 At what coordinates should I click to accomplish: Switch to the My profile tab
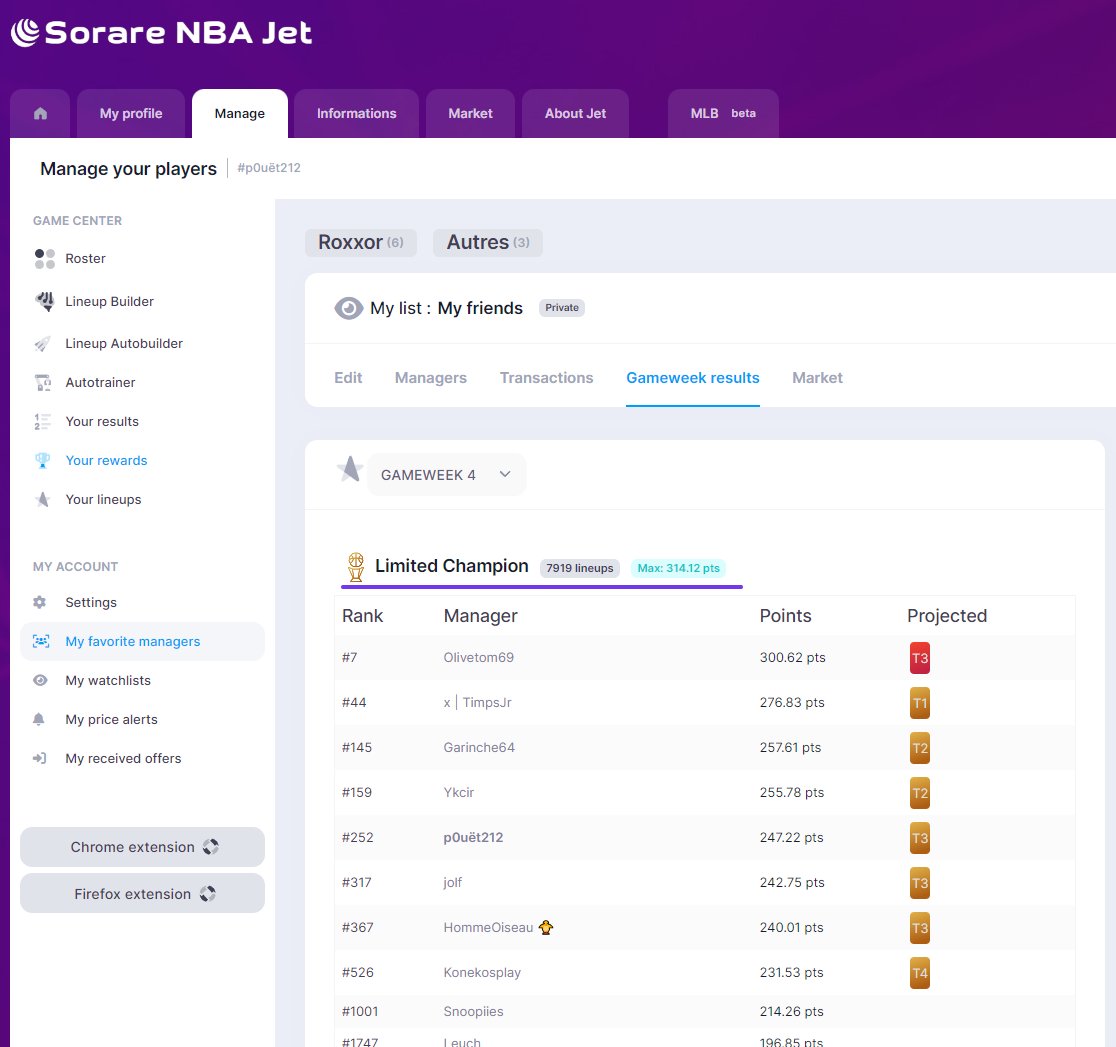131,113
